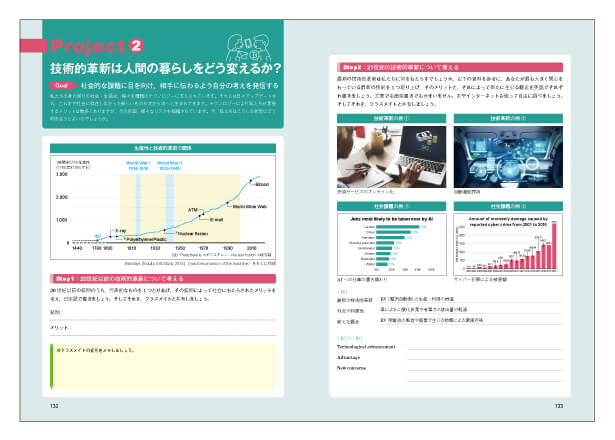Click the "Jobs most likely to be taken over by AI" chart
Viewport: 615px width, 440px height.
391,244
